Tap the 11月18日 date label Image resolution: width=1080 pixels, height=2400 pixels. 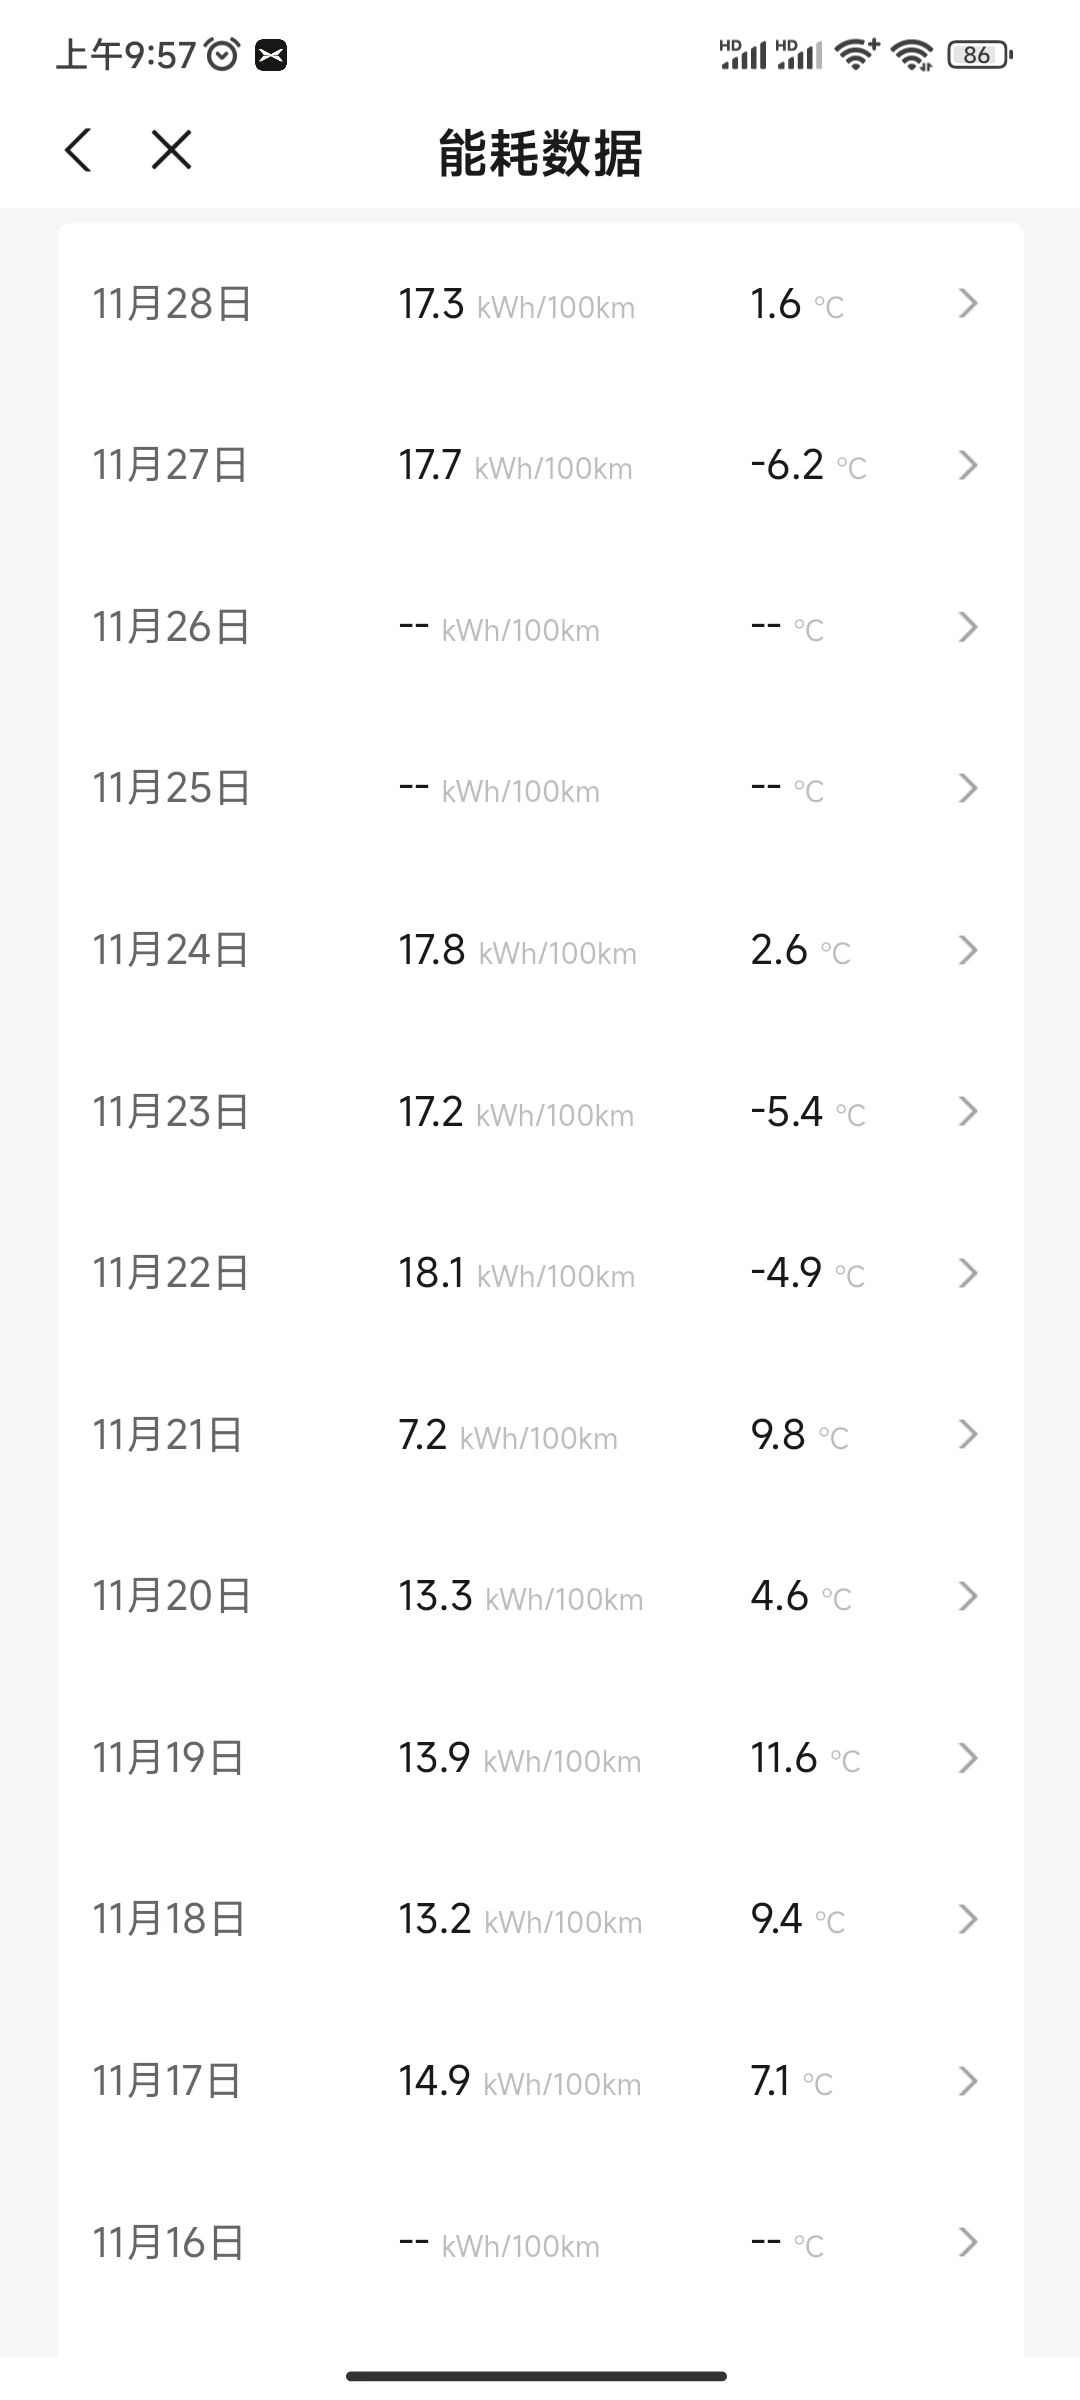[168, 1919]
